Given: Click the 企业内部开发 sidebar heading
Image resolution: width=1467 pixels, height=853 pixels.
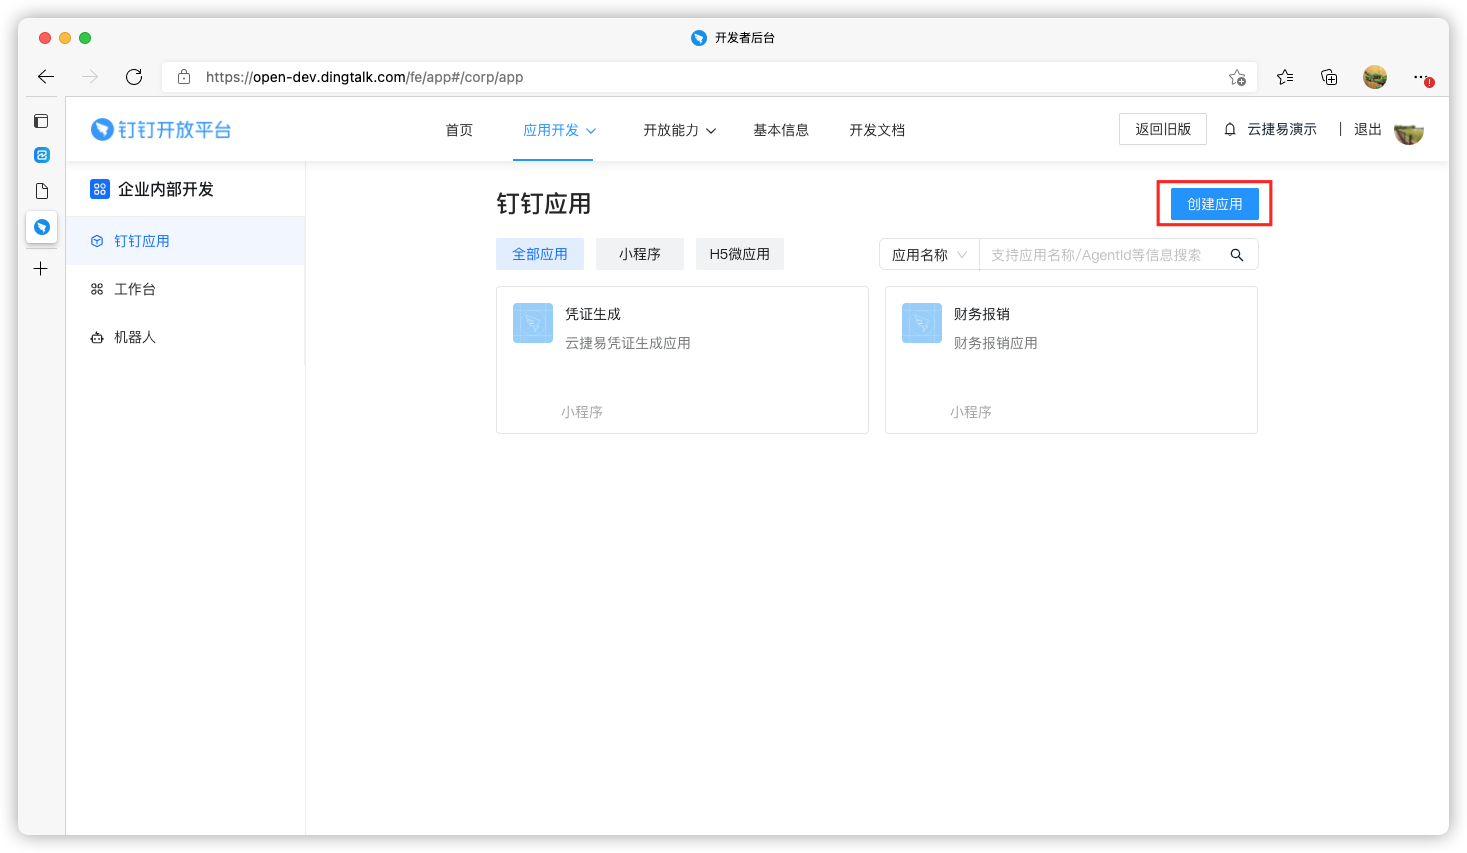Looking at the screenshot, I should (166, 189).
